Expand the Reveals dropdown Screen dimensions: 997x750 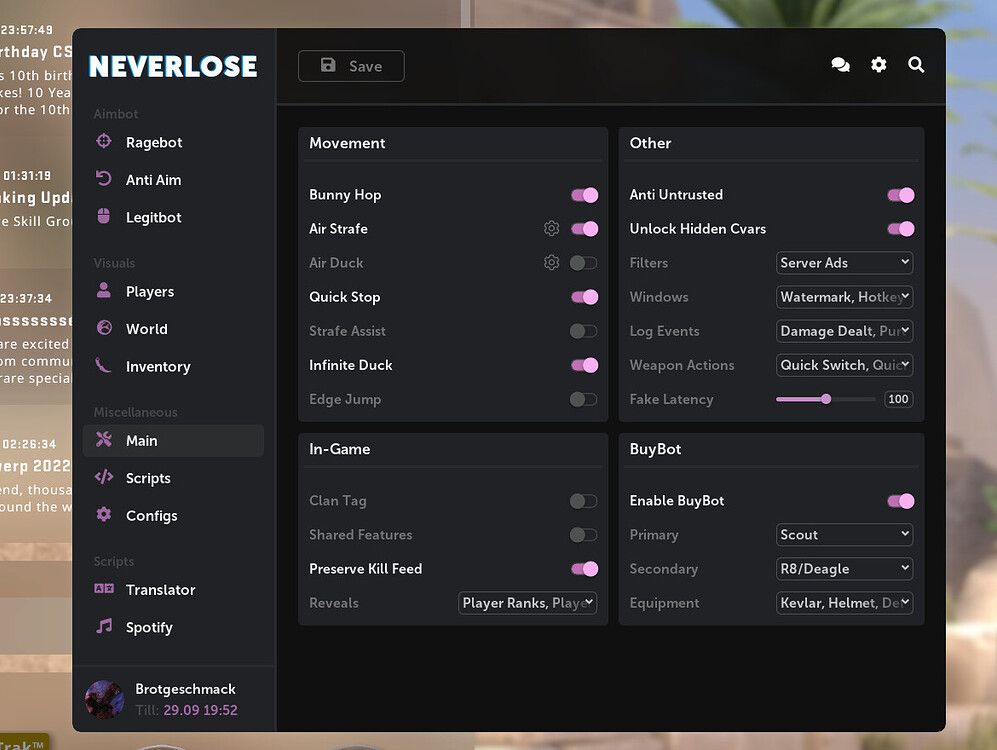coord(527,603)
